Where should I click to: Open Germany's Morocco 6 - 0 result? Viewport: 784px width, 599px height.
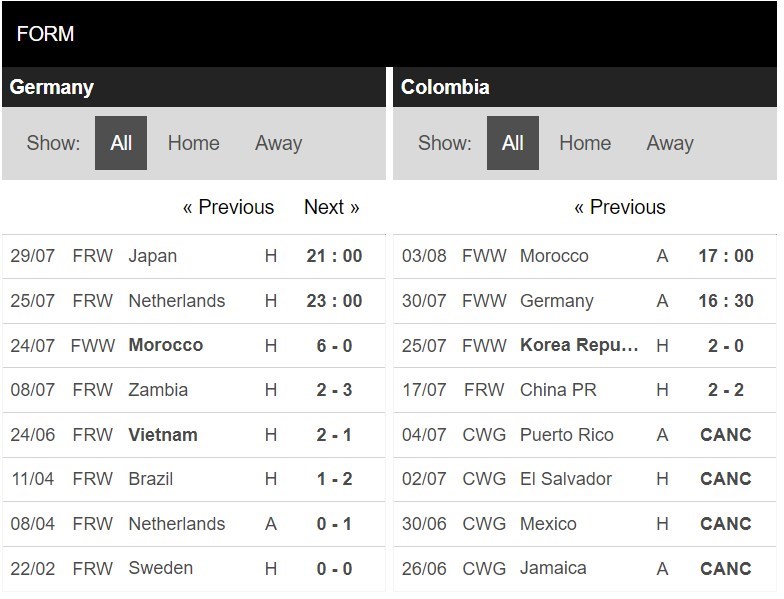coord(194,346)
